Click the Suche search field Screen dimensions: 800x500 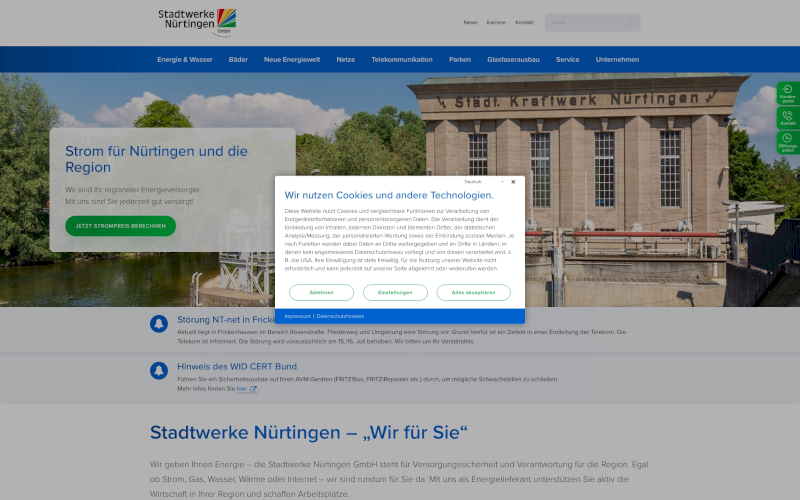[585, 22]
